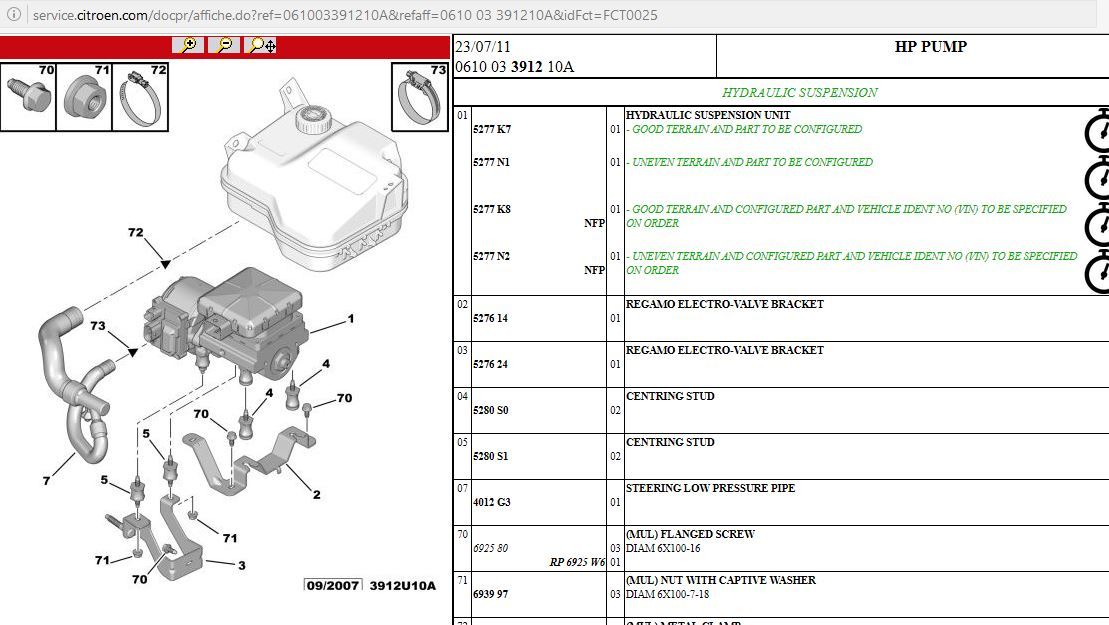Click the address bar URL
Screen dimensions: 1109x625
pos(345,15)
